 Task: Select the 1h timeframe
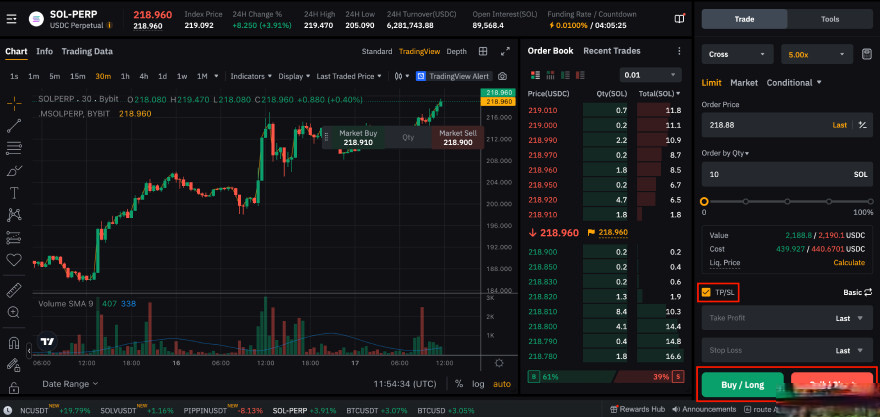125,76
